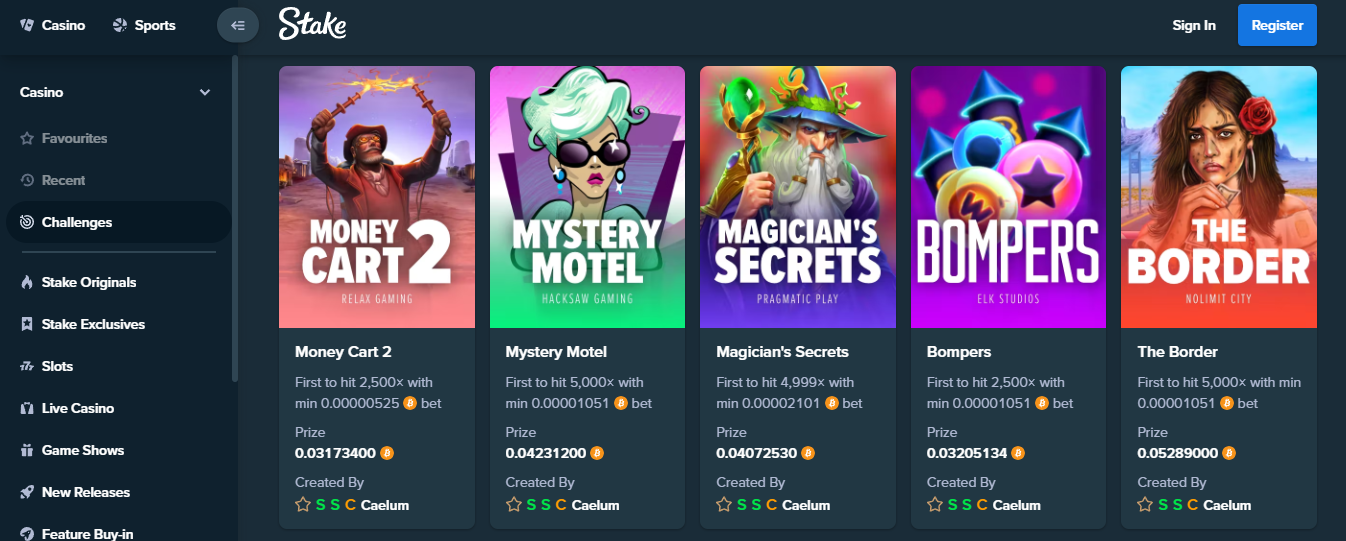The image size is (1346, 541).
Task: Click the Sign In link
Action: click(x=1194, y=25)
